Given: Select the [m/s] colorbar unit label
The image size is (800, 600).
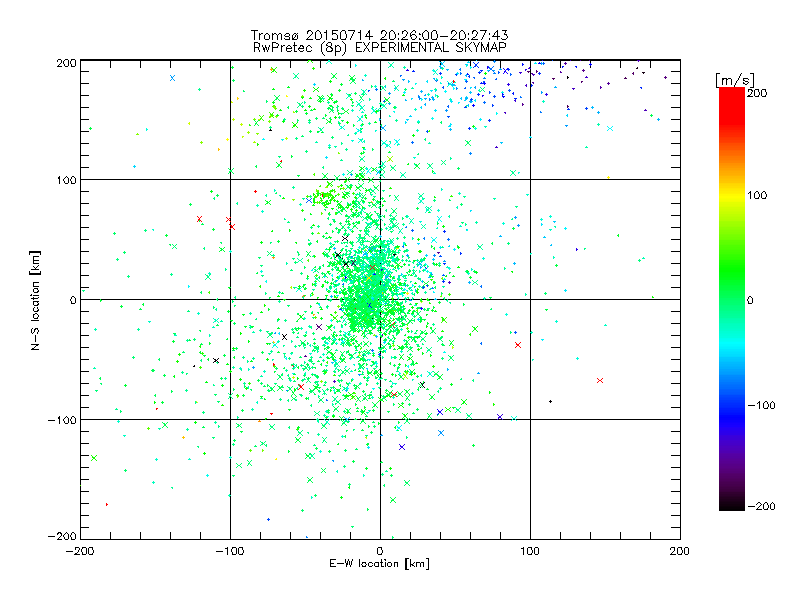Looking at the screenshot, I should tap(735, 80).
